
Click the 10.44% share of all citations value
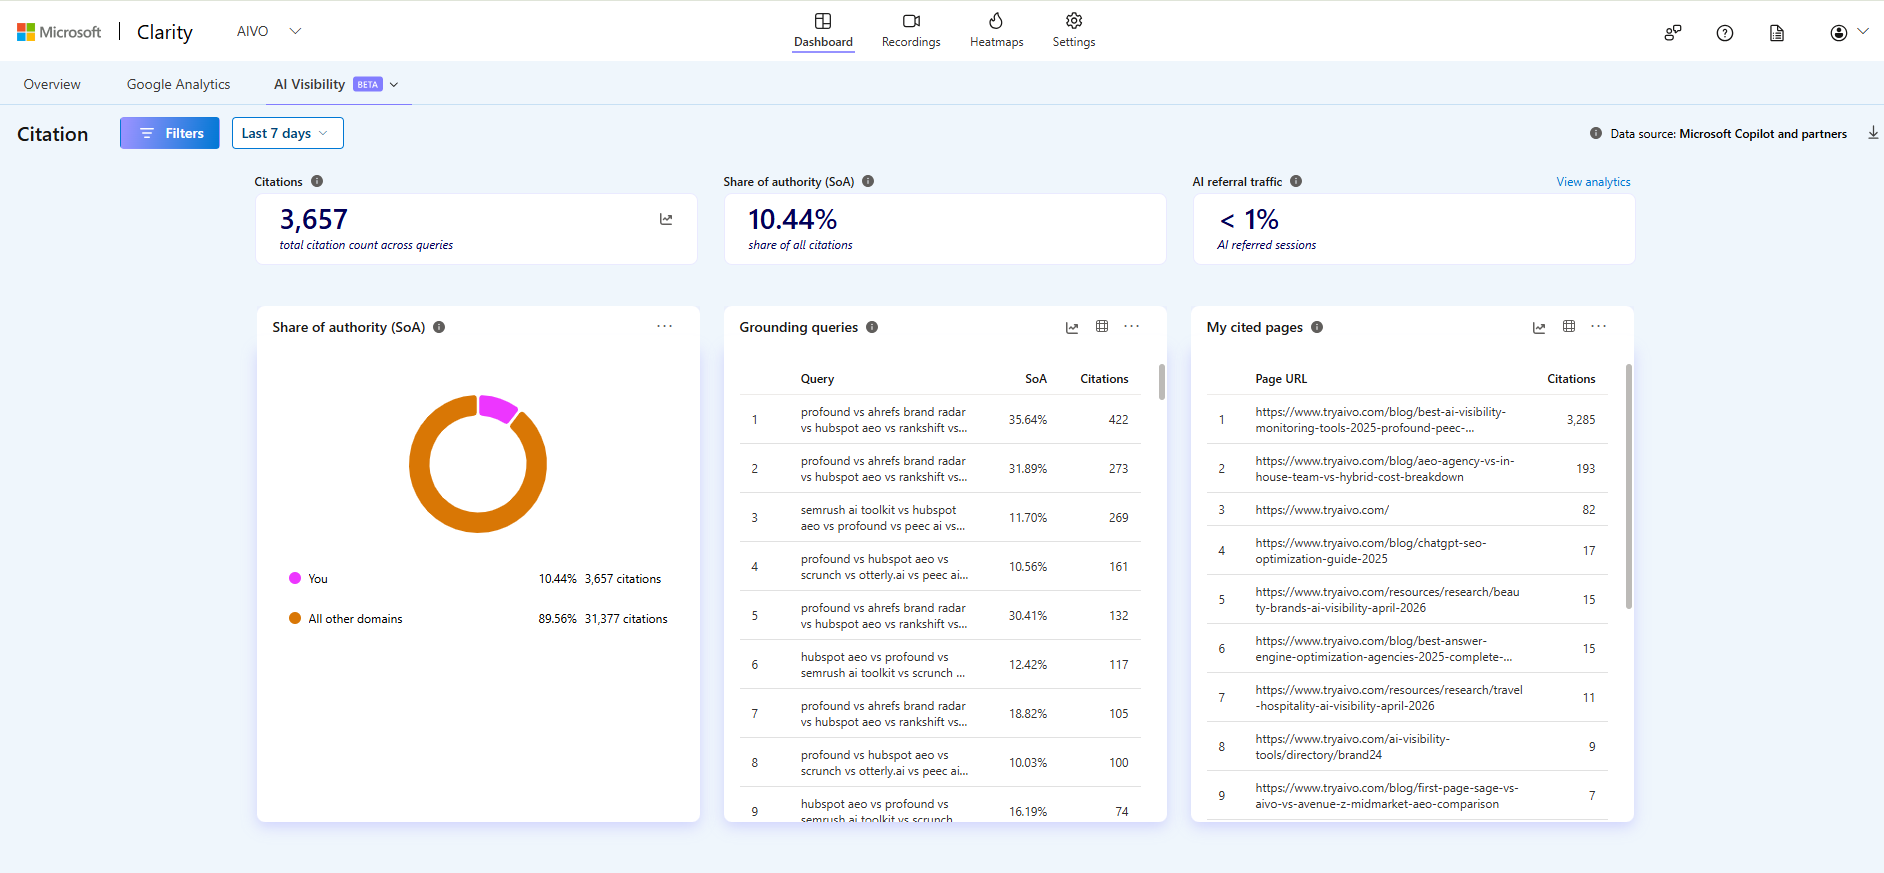793,219
